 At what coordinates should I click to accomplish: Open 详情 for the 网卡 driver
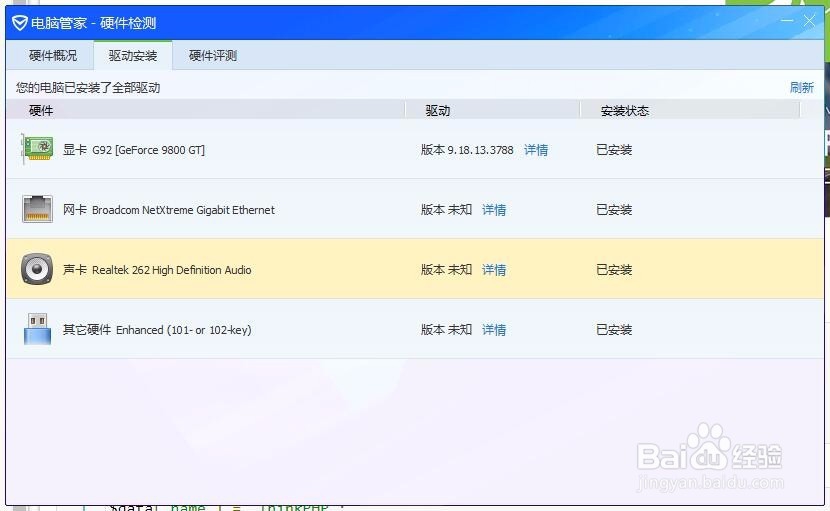[x=494, y=210]
